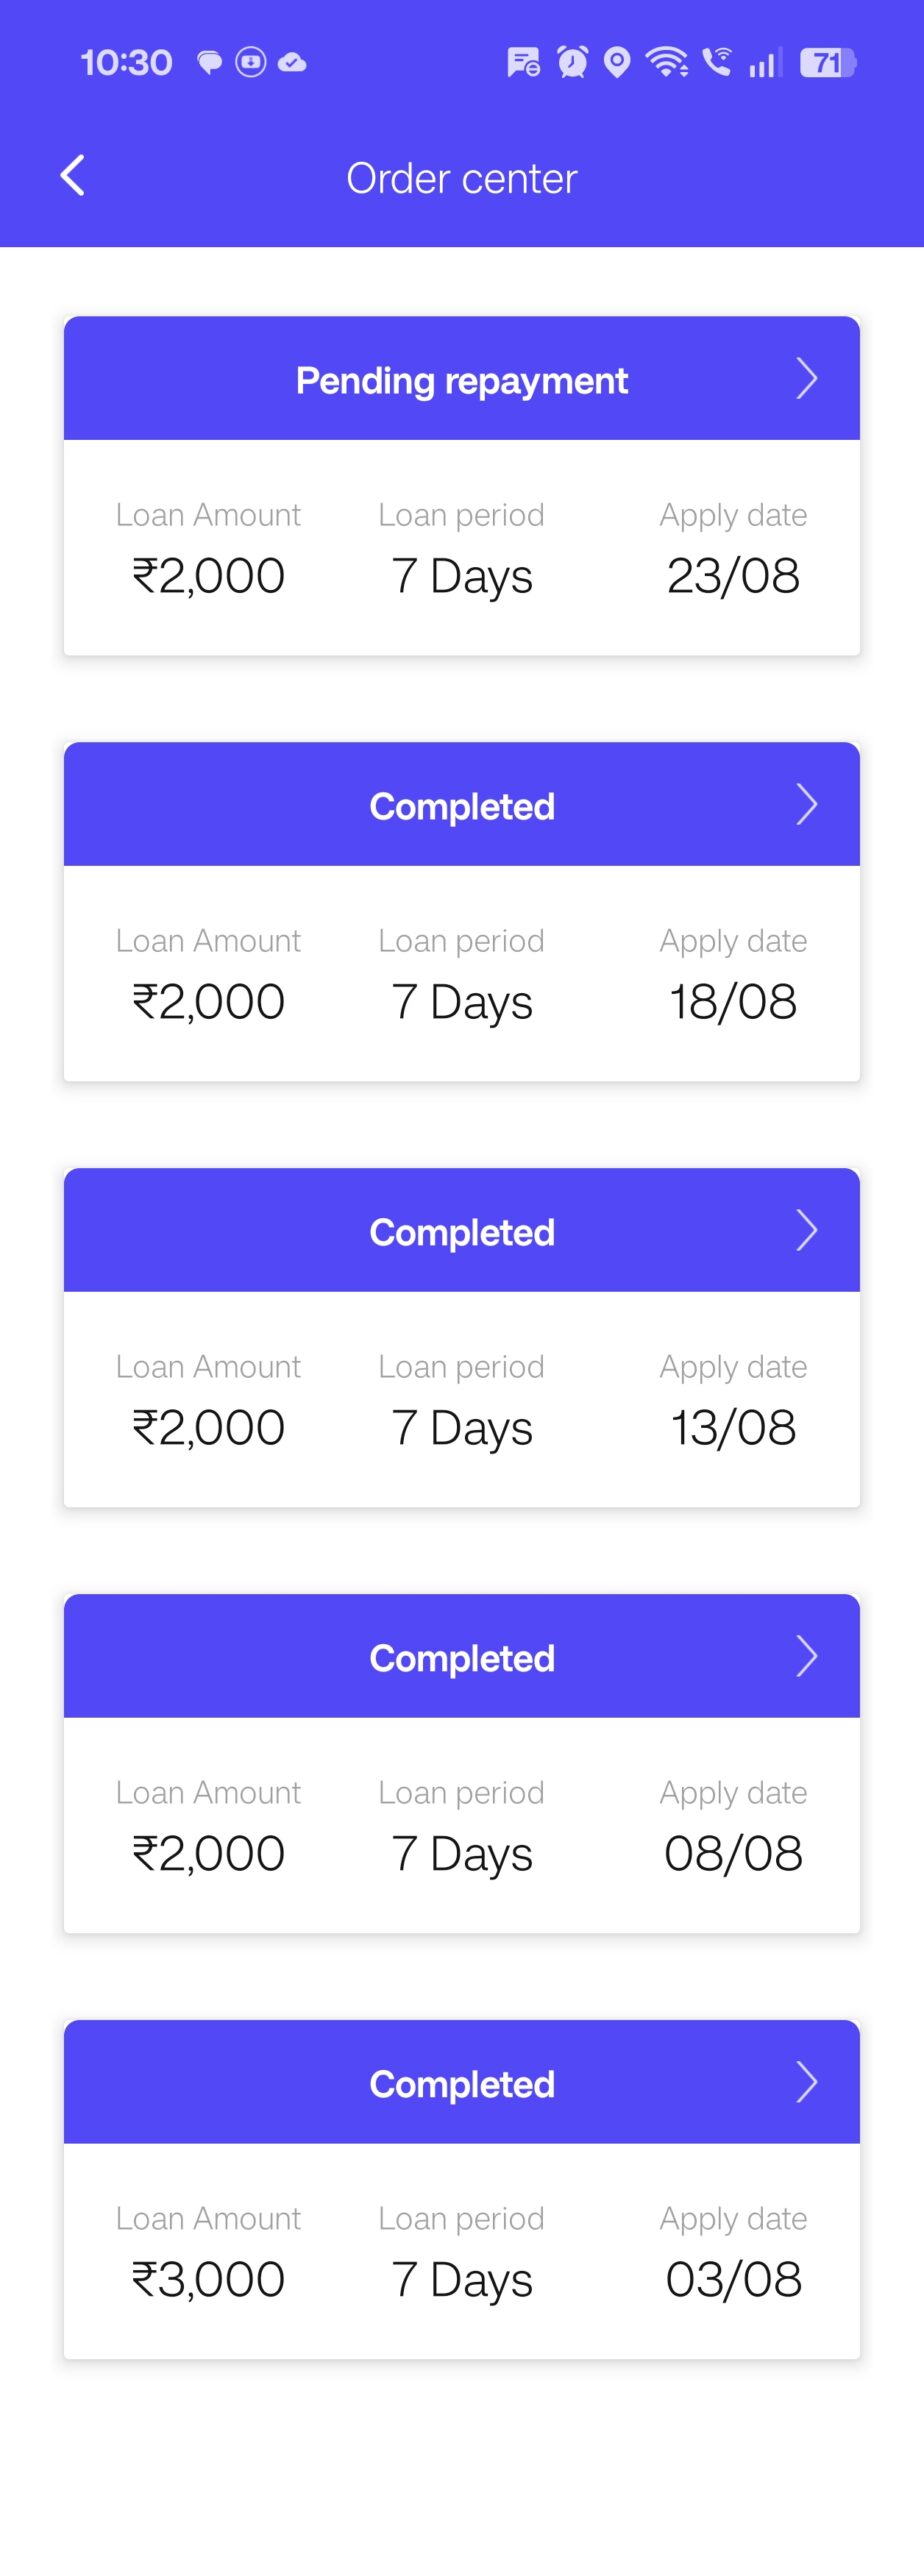924x2560 pixels.
Task: Open the Pending repayment header
Action: click(461, 381)
